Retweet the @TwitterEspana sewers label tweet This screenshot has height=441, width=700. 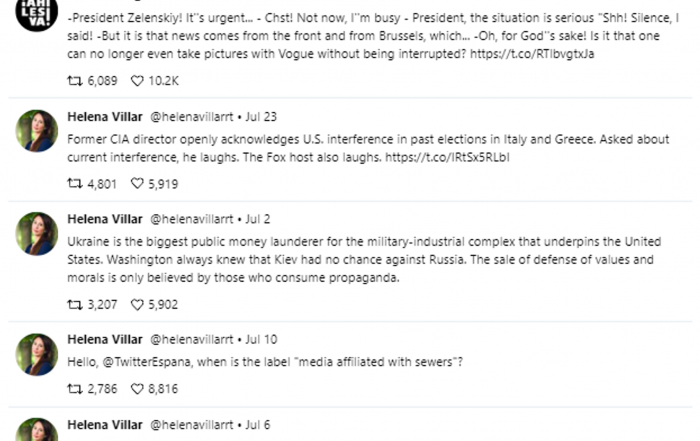(75, 389)
